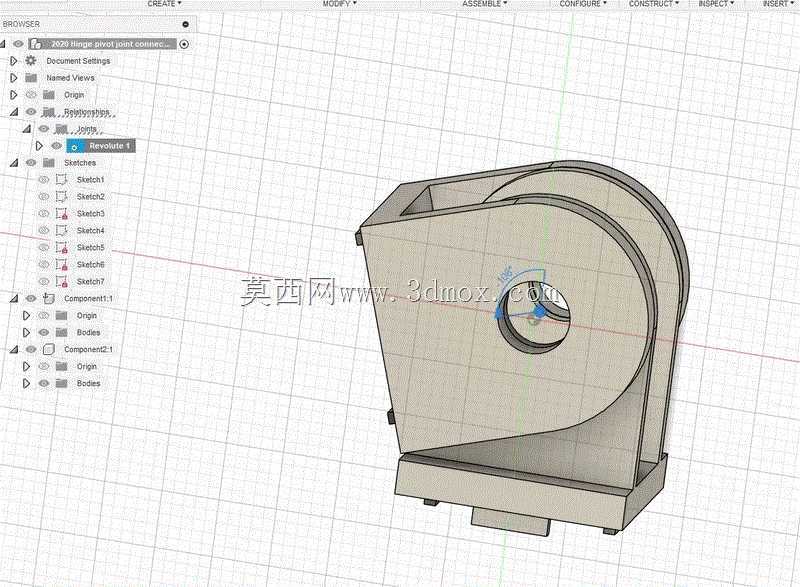Collapse the Relationships node
The height and width of the screenshot is (587, 800).
click(14, 112)
